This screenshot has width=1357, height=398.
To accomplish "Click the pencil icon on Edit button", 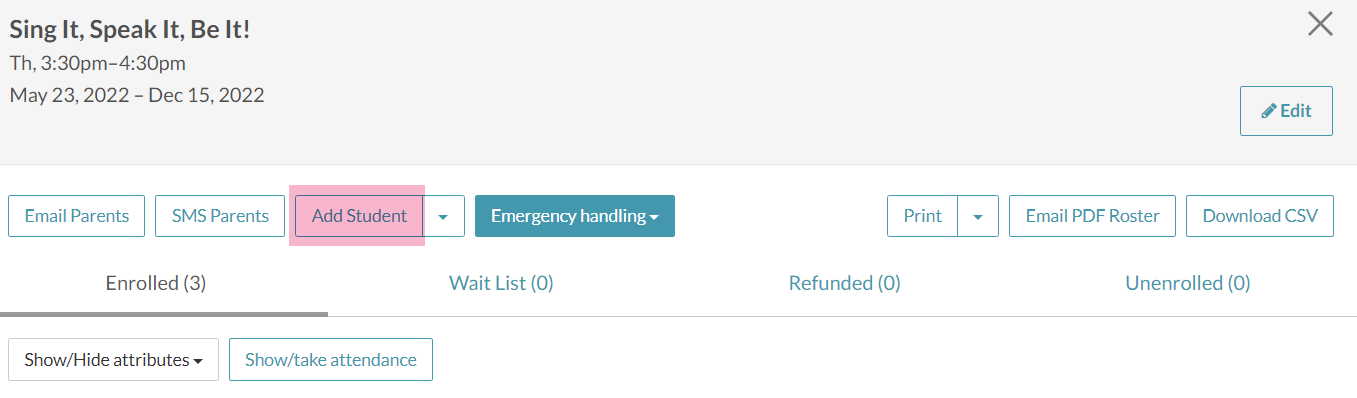I will point(1269,111).
